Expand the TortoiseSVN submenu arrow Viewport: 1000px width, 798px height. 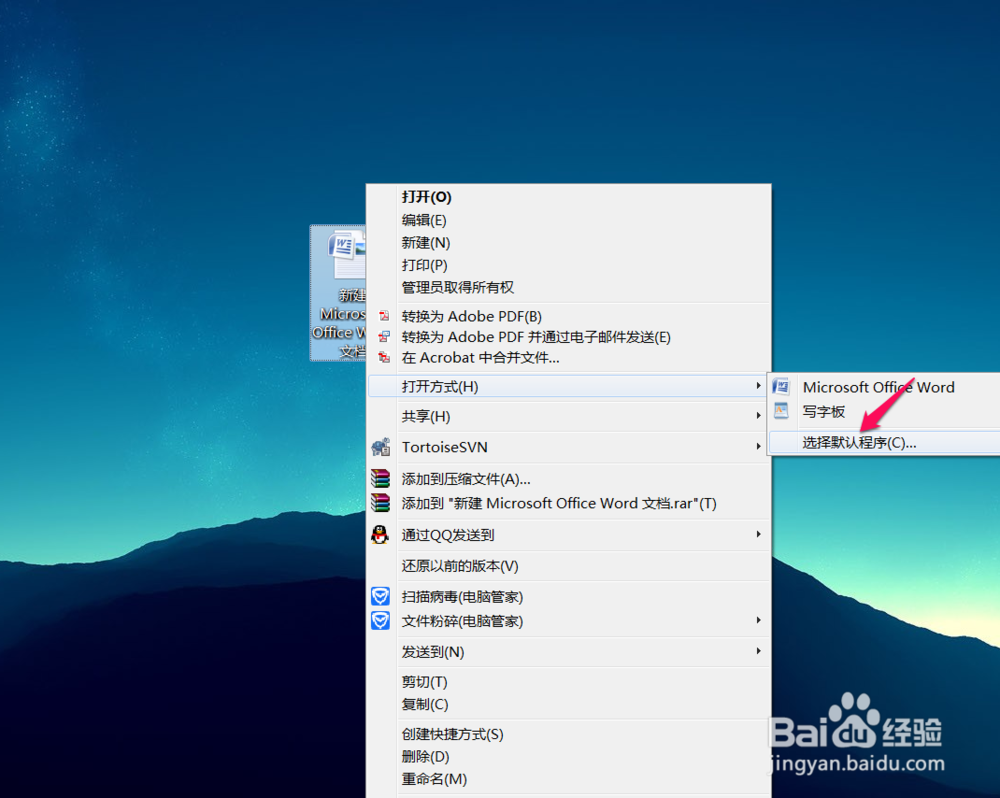(758, 447)
